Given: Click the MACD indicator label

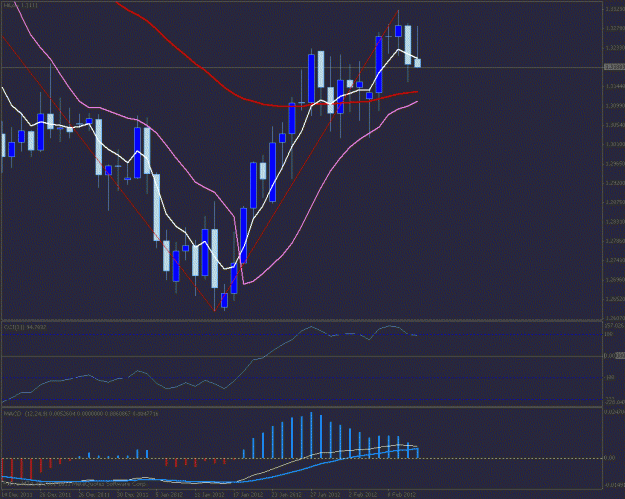Looking at the screenshot, I should coord(81,414).
